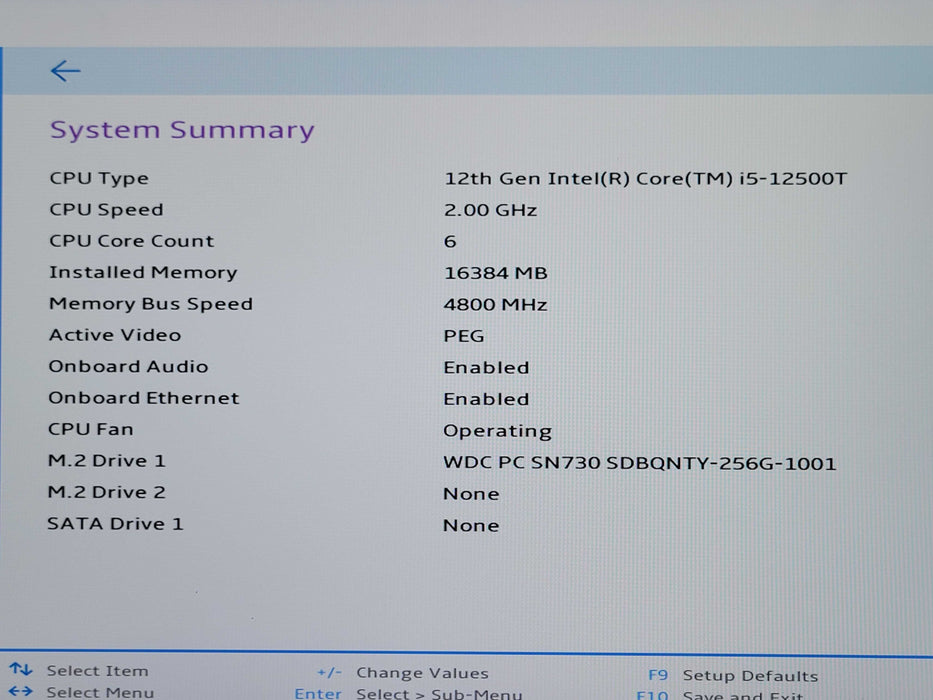The image size is (933, 700).
Task: Click the System Summary heading
Action: coord(182,130)
